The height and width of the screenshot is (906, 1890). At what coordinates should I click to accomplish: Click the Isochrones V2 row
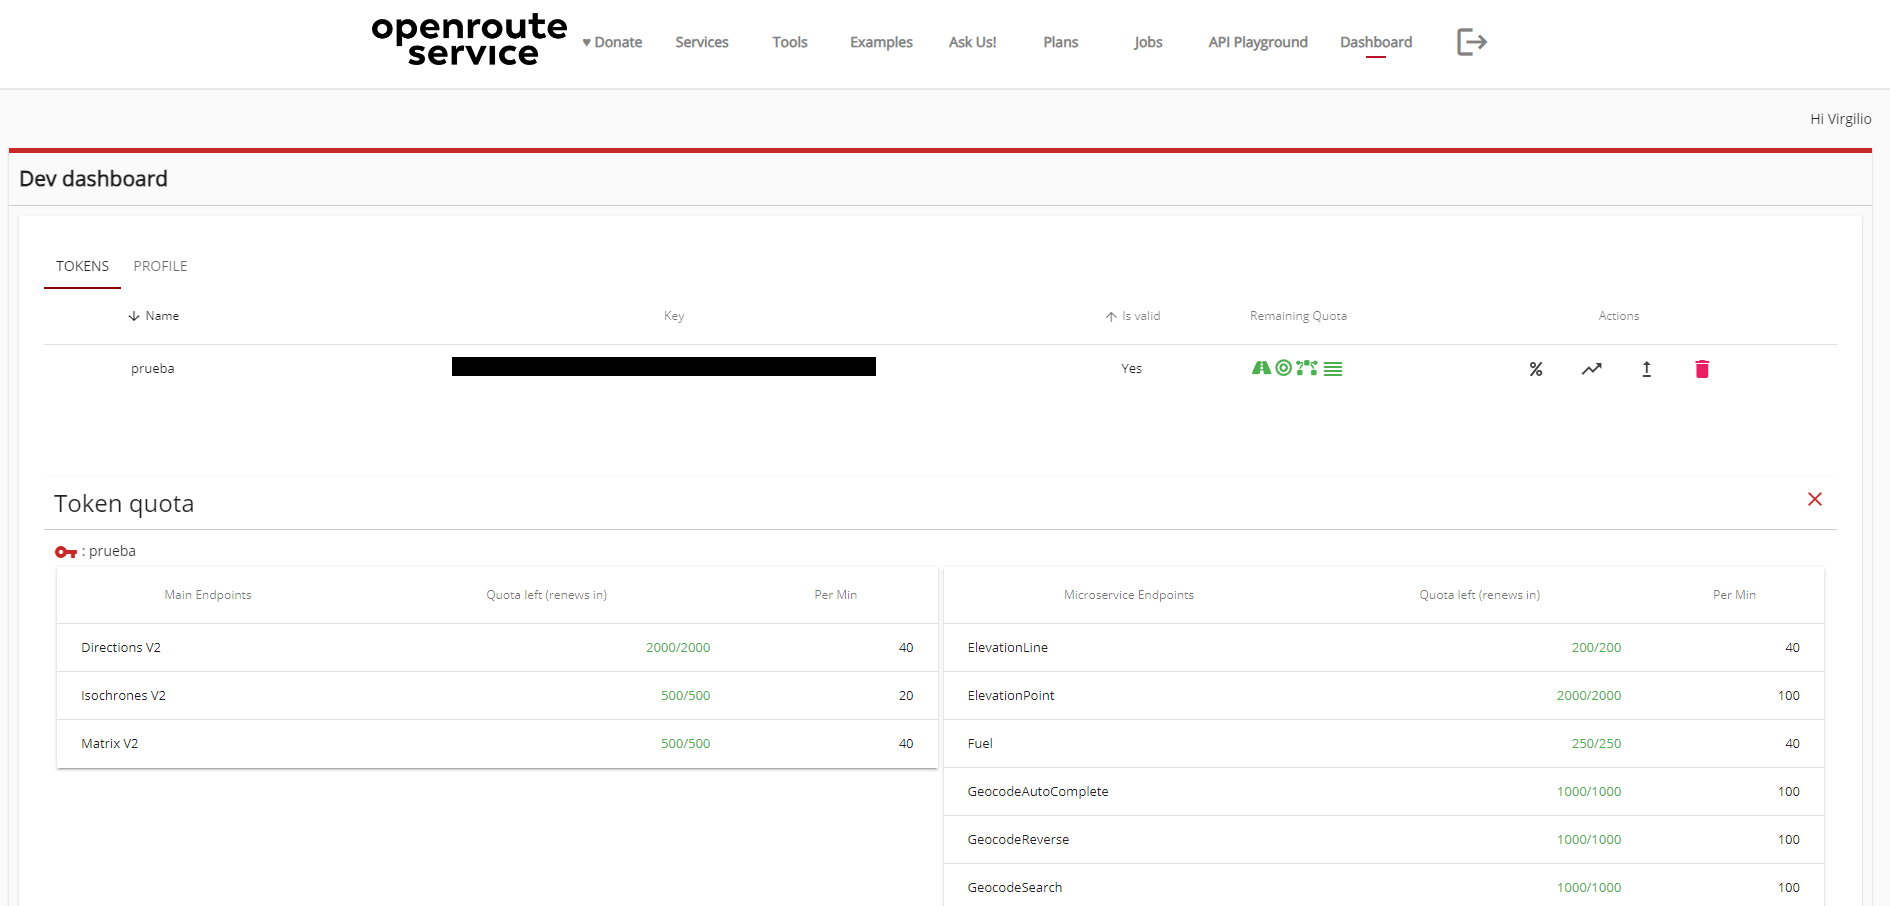point(497,696)
